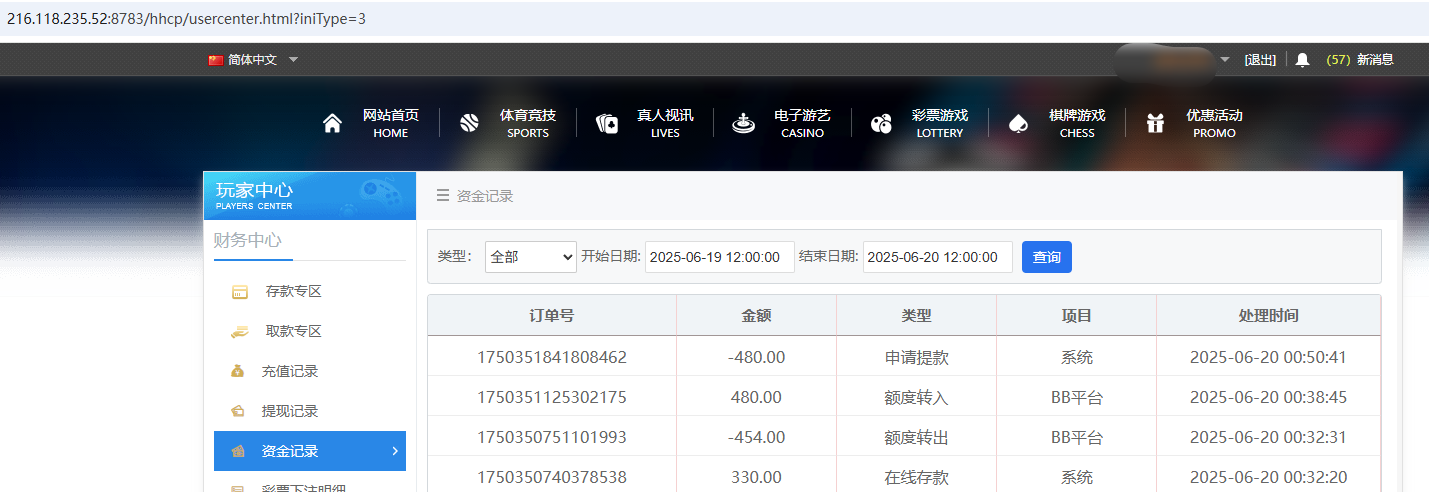This screenshot has width=1429, height=492.
Task: Click the 处理时间 column header
Action: click(x=1268, y=315)
